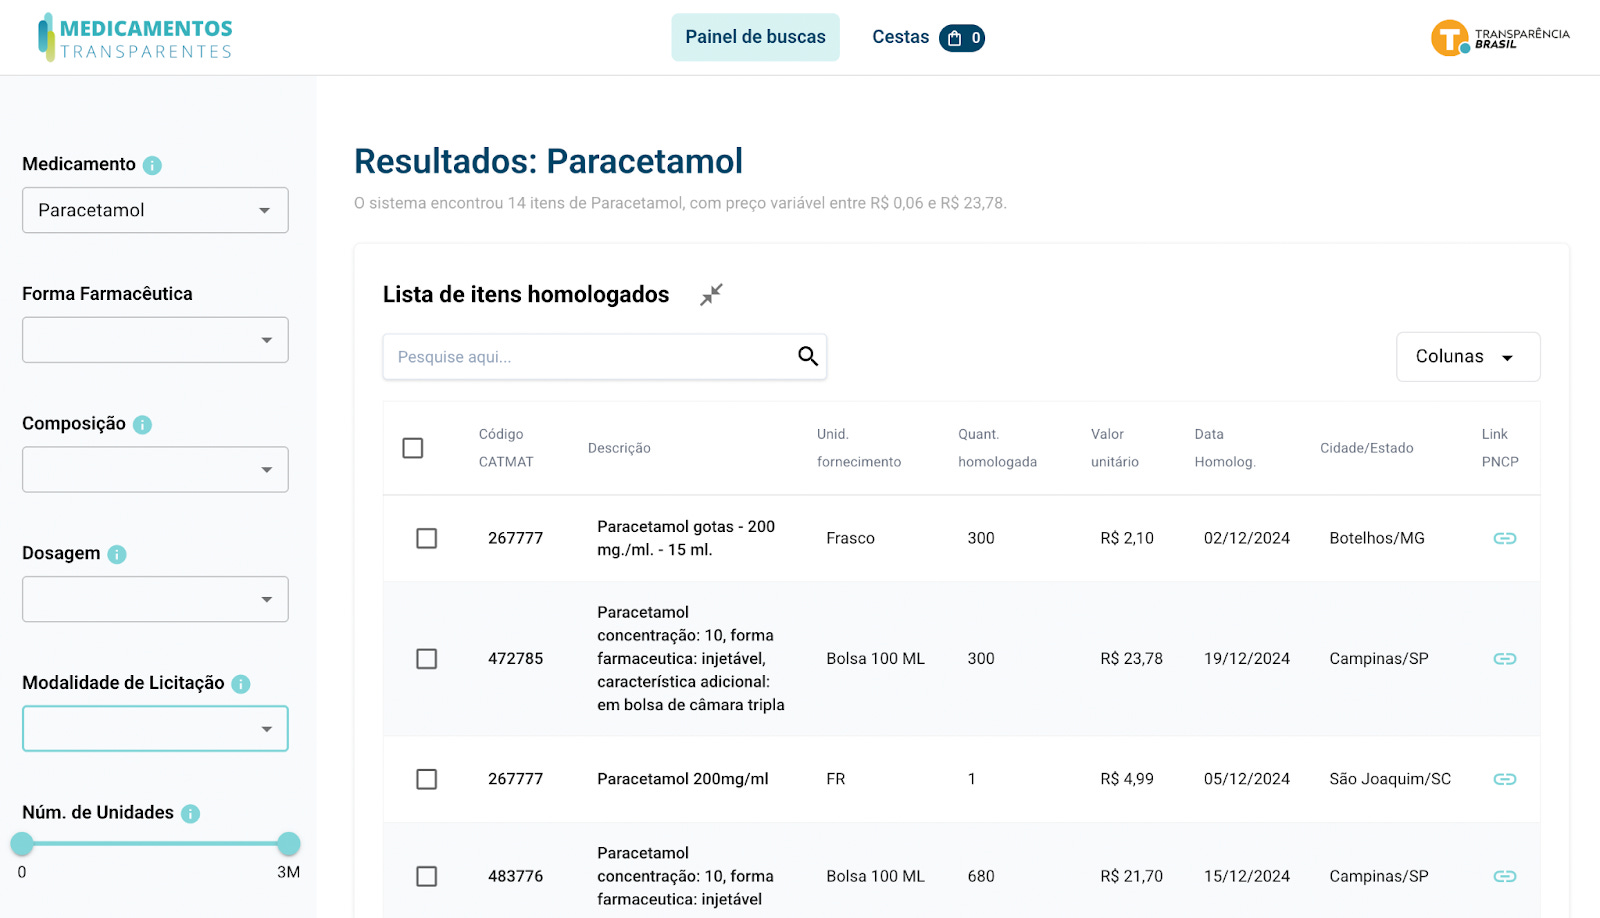Click the maximum 3M units slider handle
The width and height of the screenshot is (1600, 918).
[x=288, y=844]
